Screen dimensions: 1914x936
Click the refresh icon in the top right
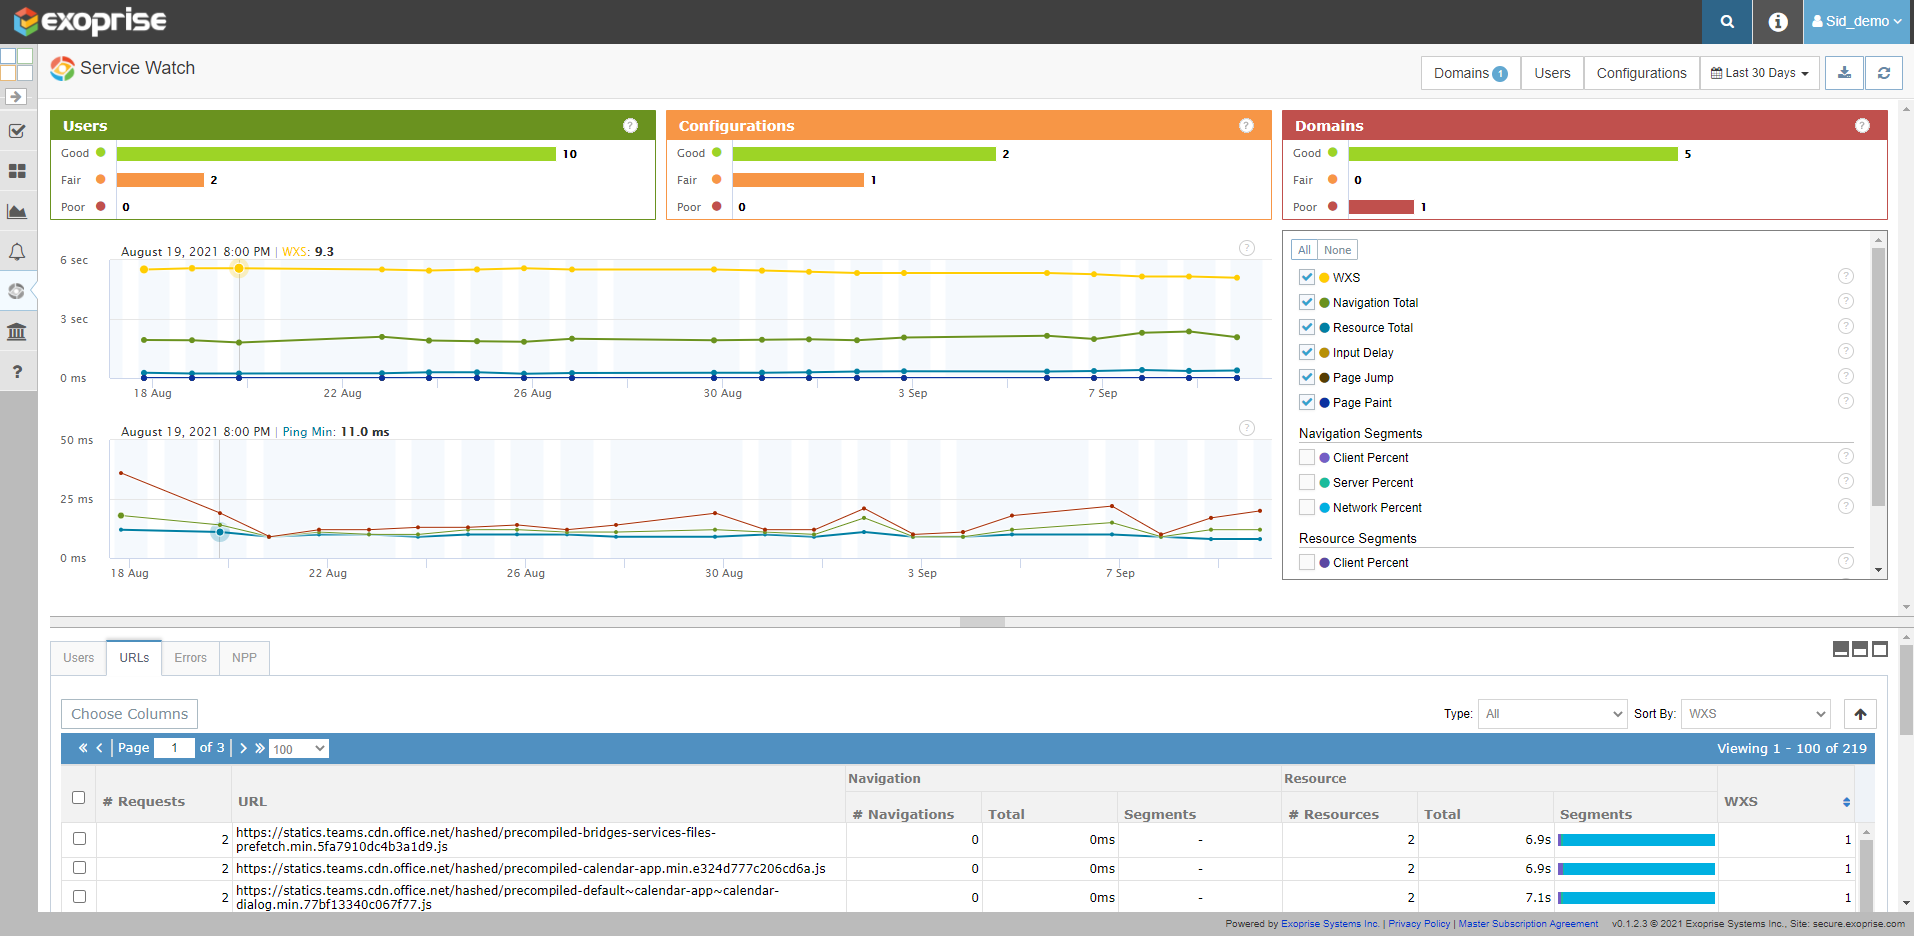point(1884,72)
